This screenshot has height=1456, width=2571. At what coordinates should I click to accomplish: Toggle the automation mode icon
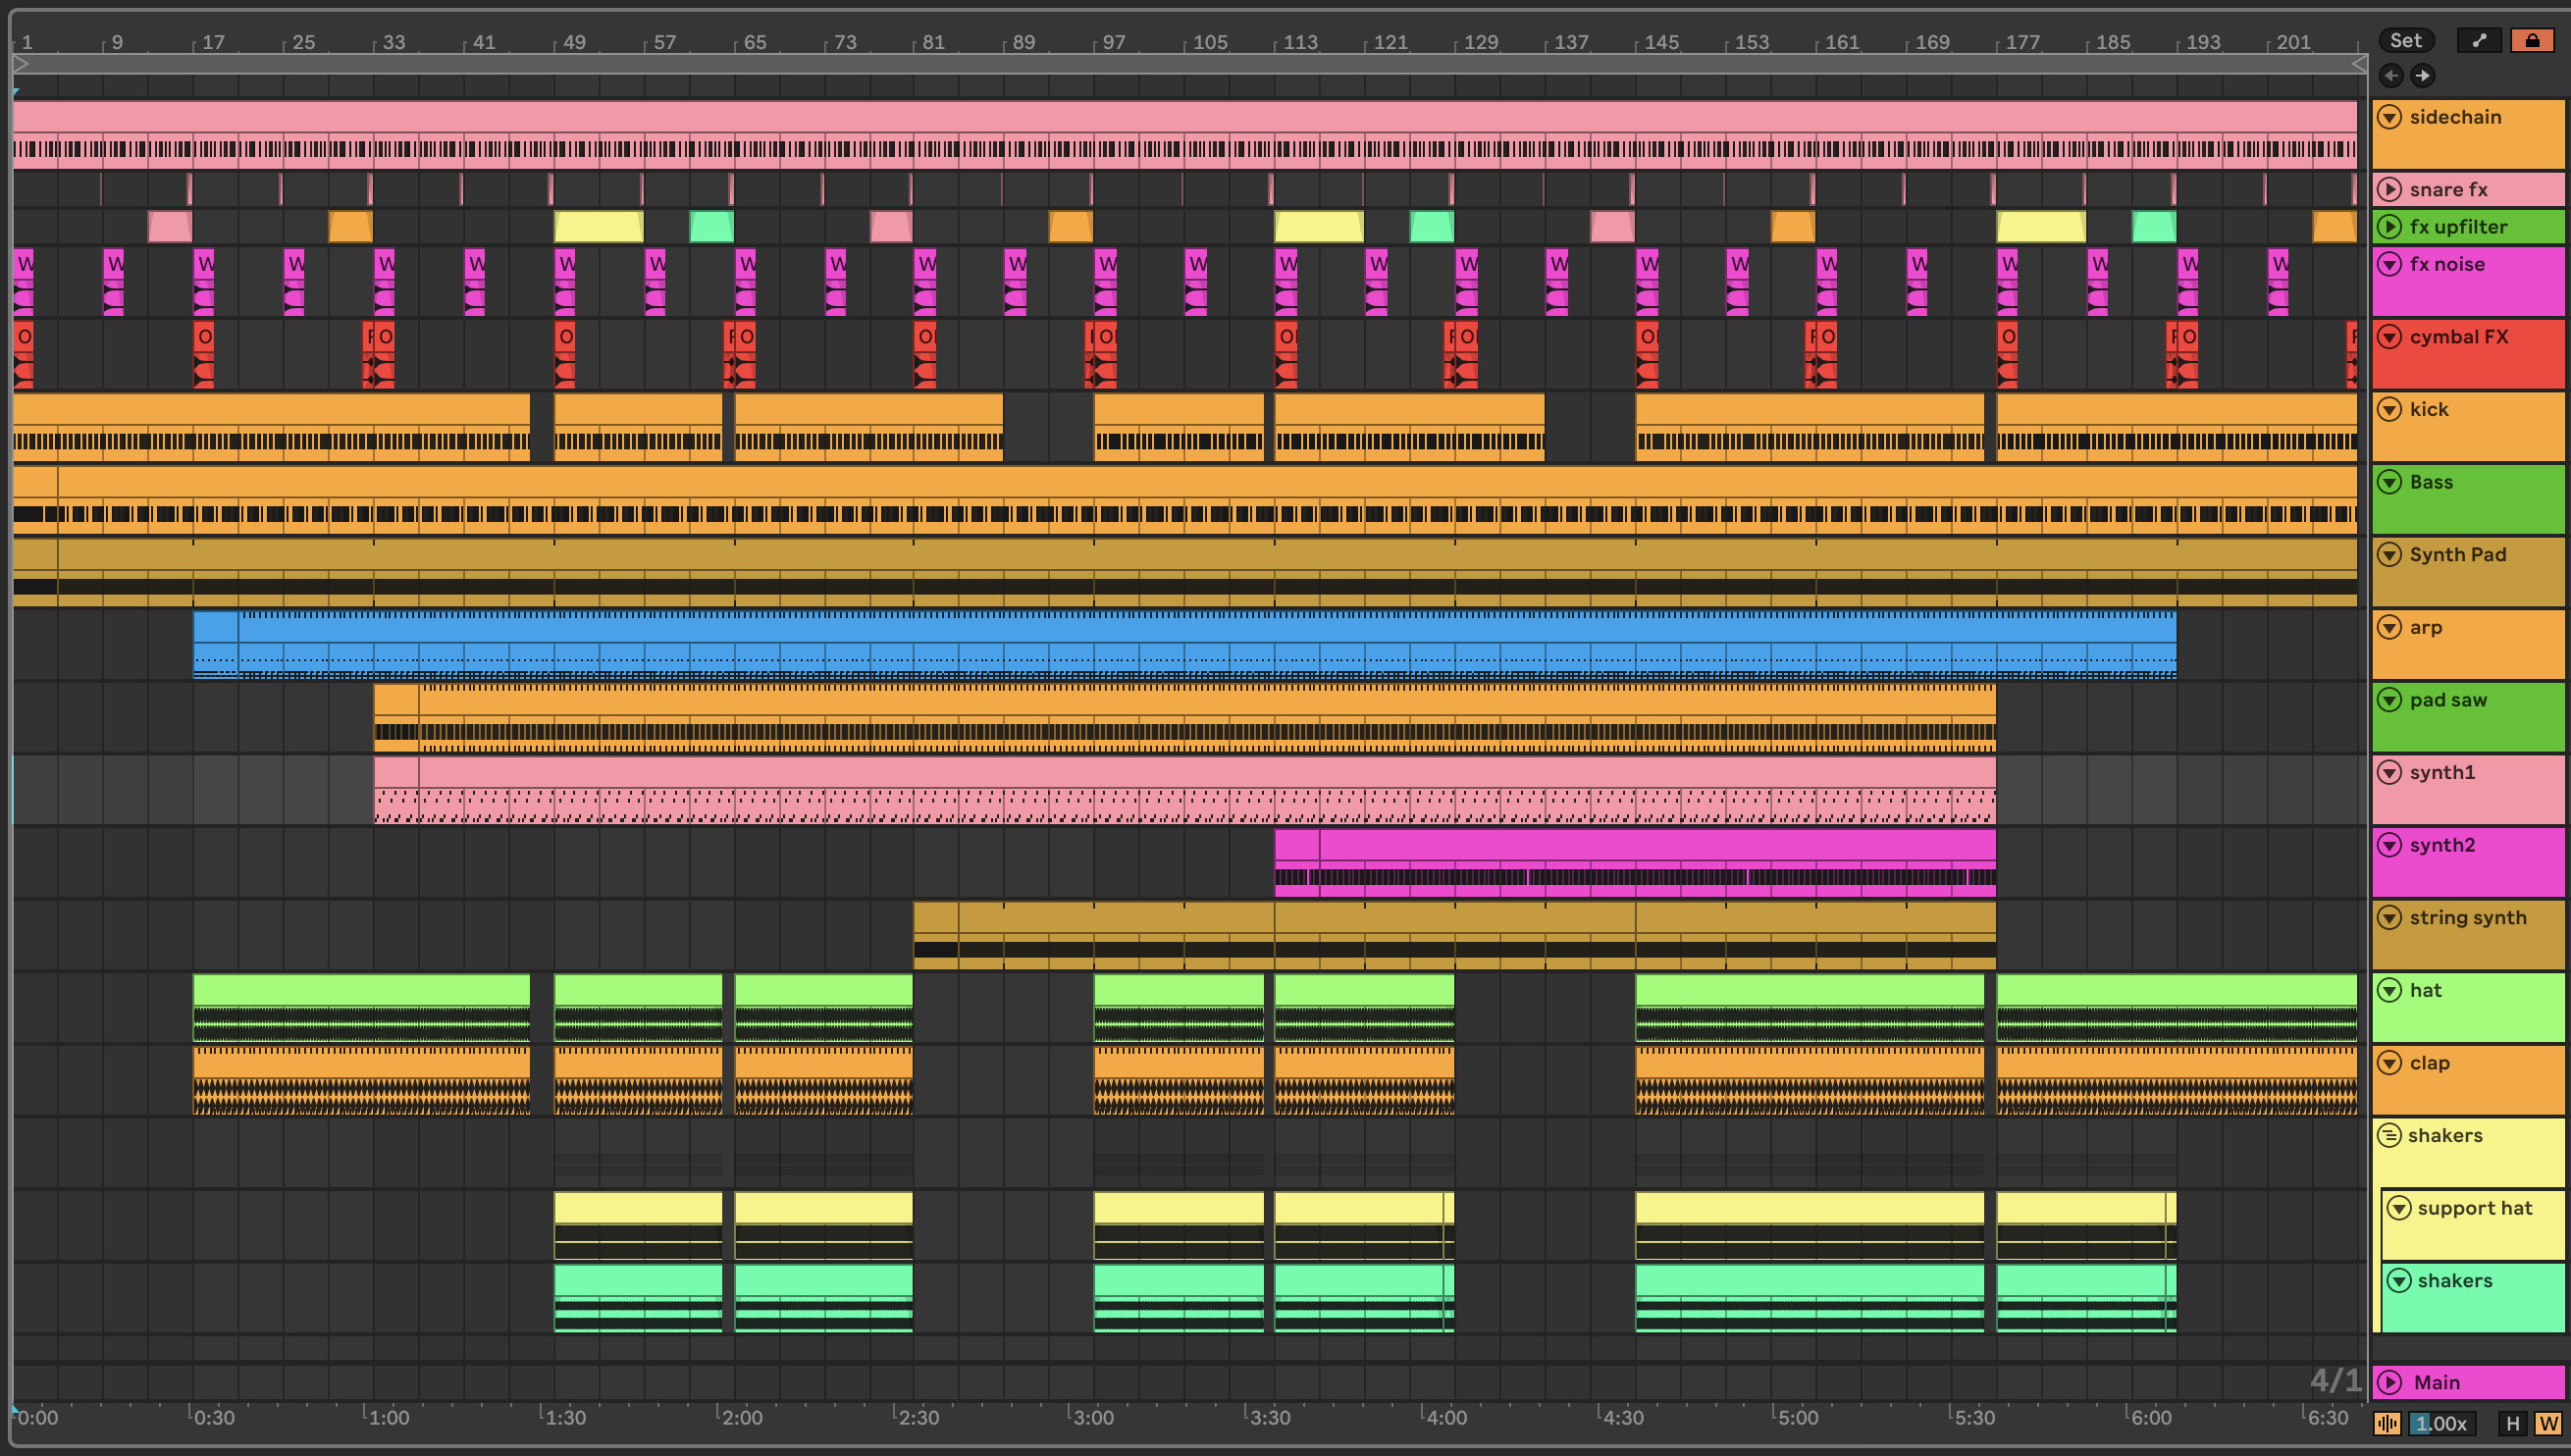click(x=2479, y=40)
